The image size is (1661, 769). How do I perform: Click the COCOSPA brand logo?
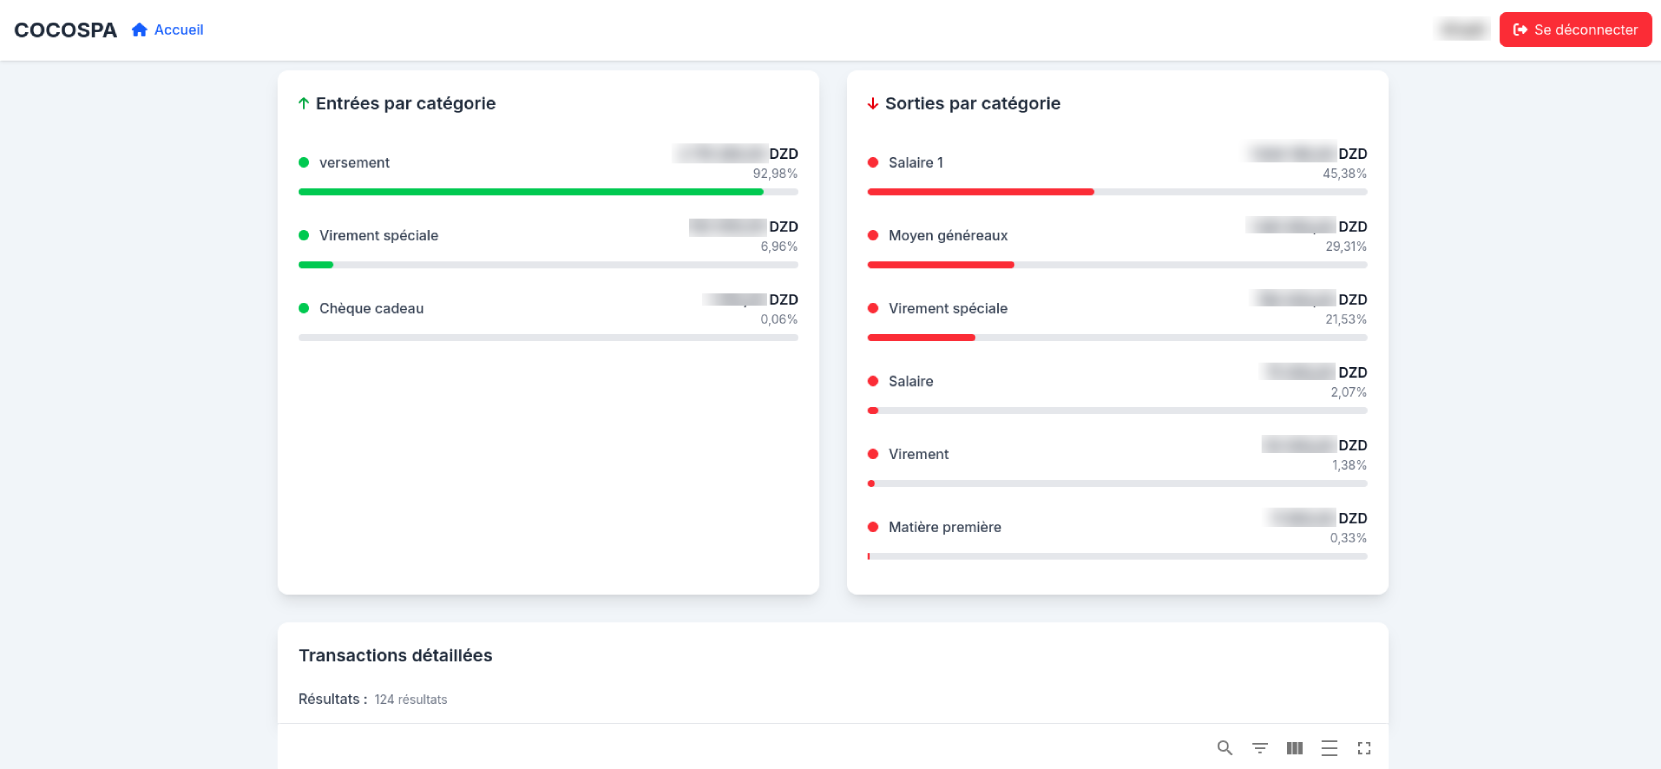point(65,30)
